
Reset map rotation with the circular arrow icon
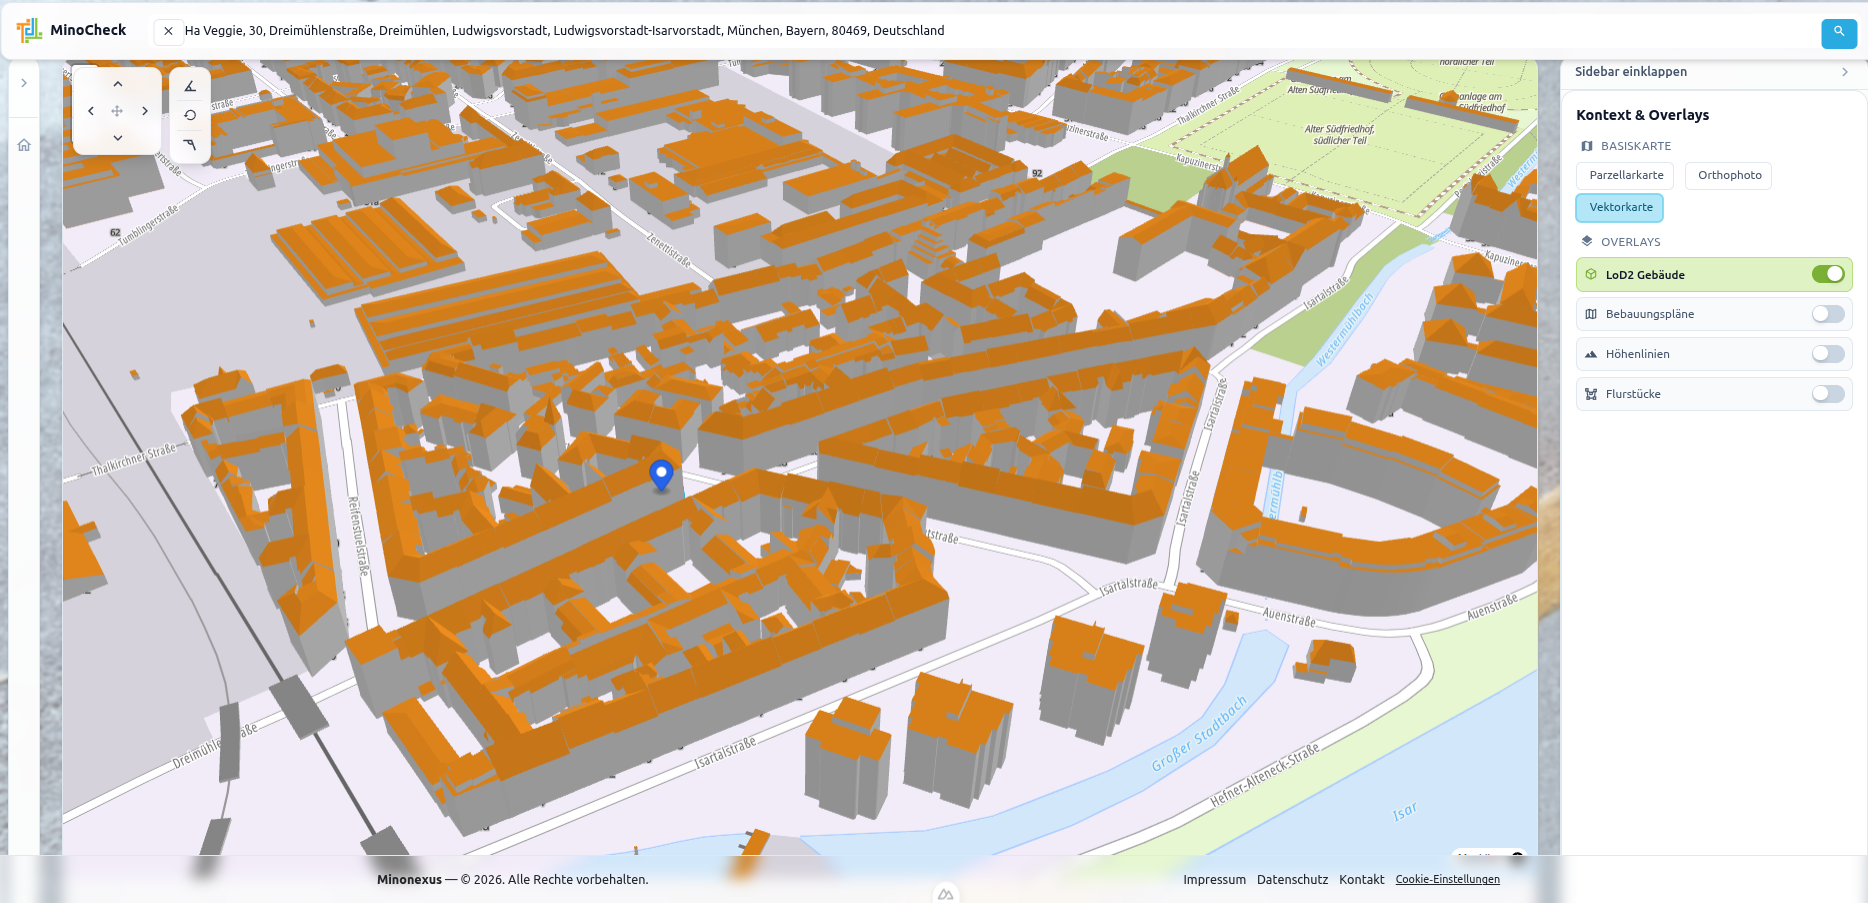(x=190, y=115)
